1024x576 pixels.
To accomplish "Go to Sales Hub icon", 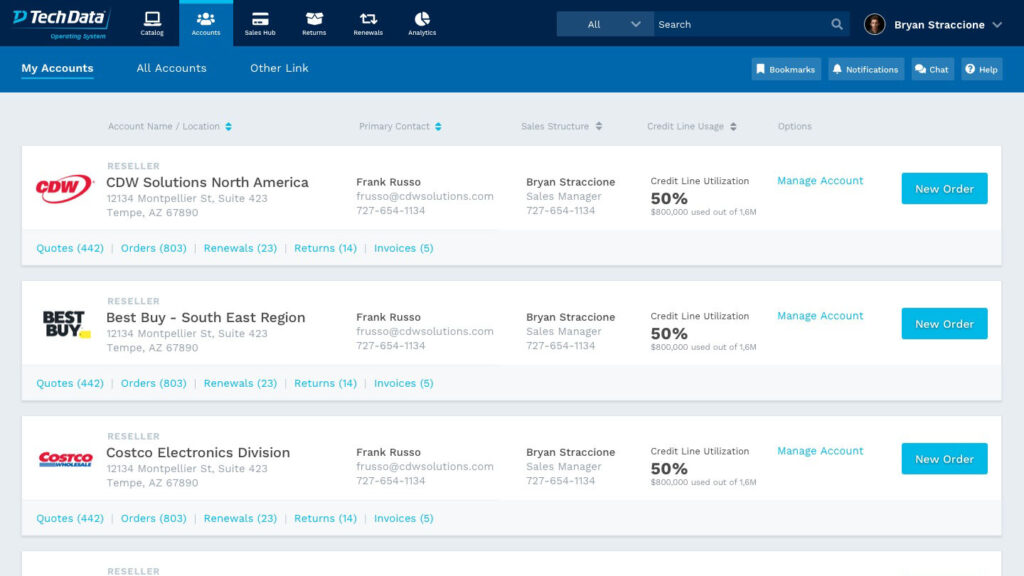I will (260, 24).
